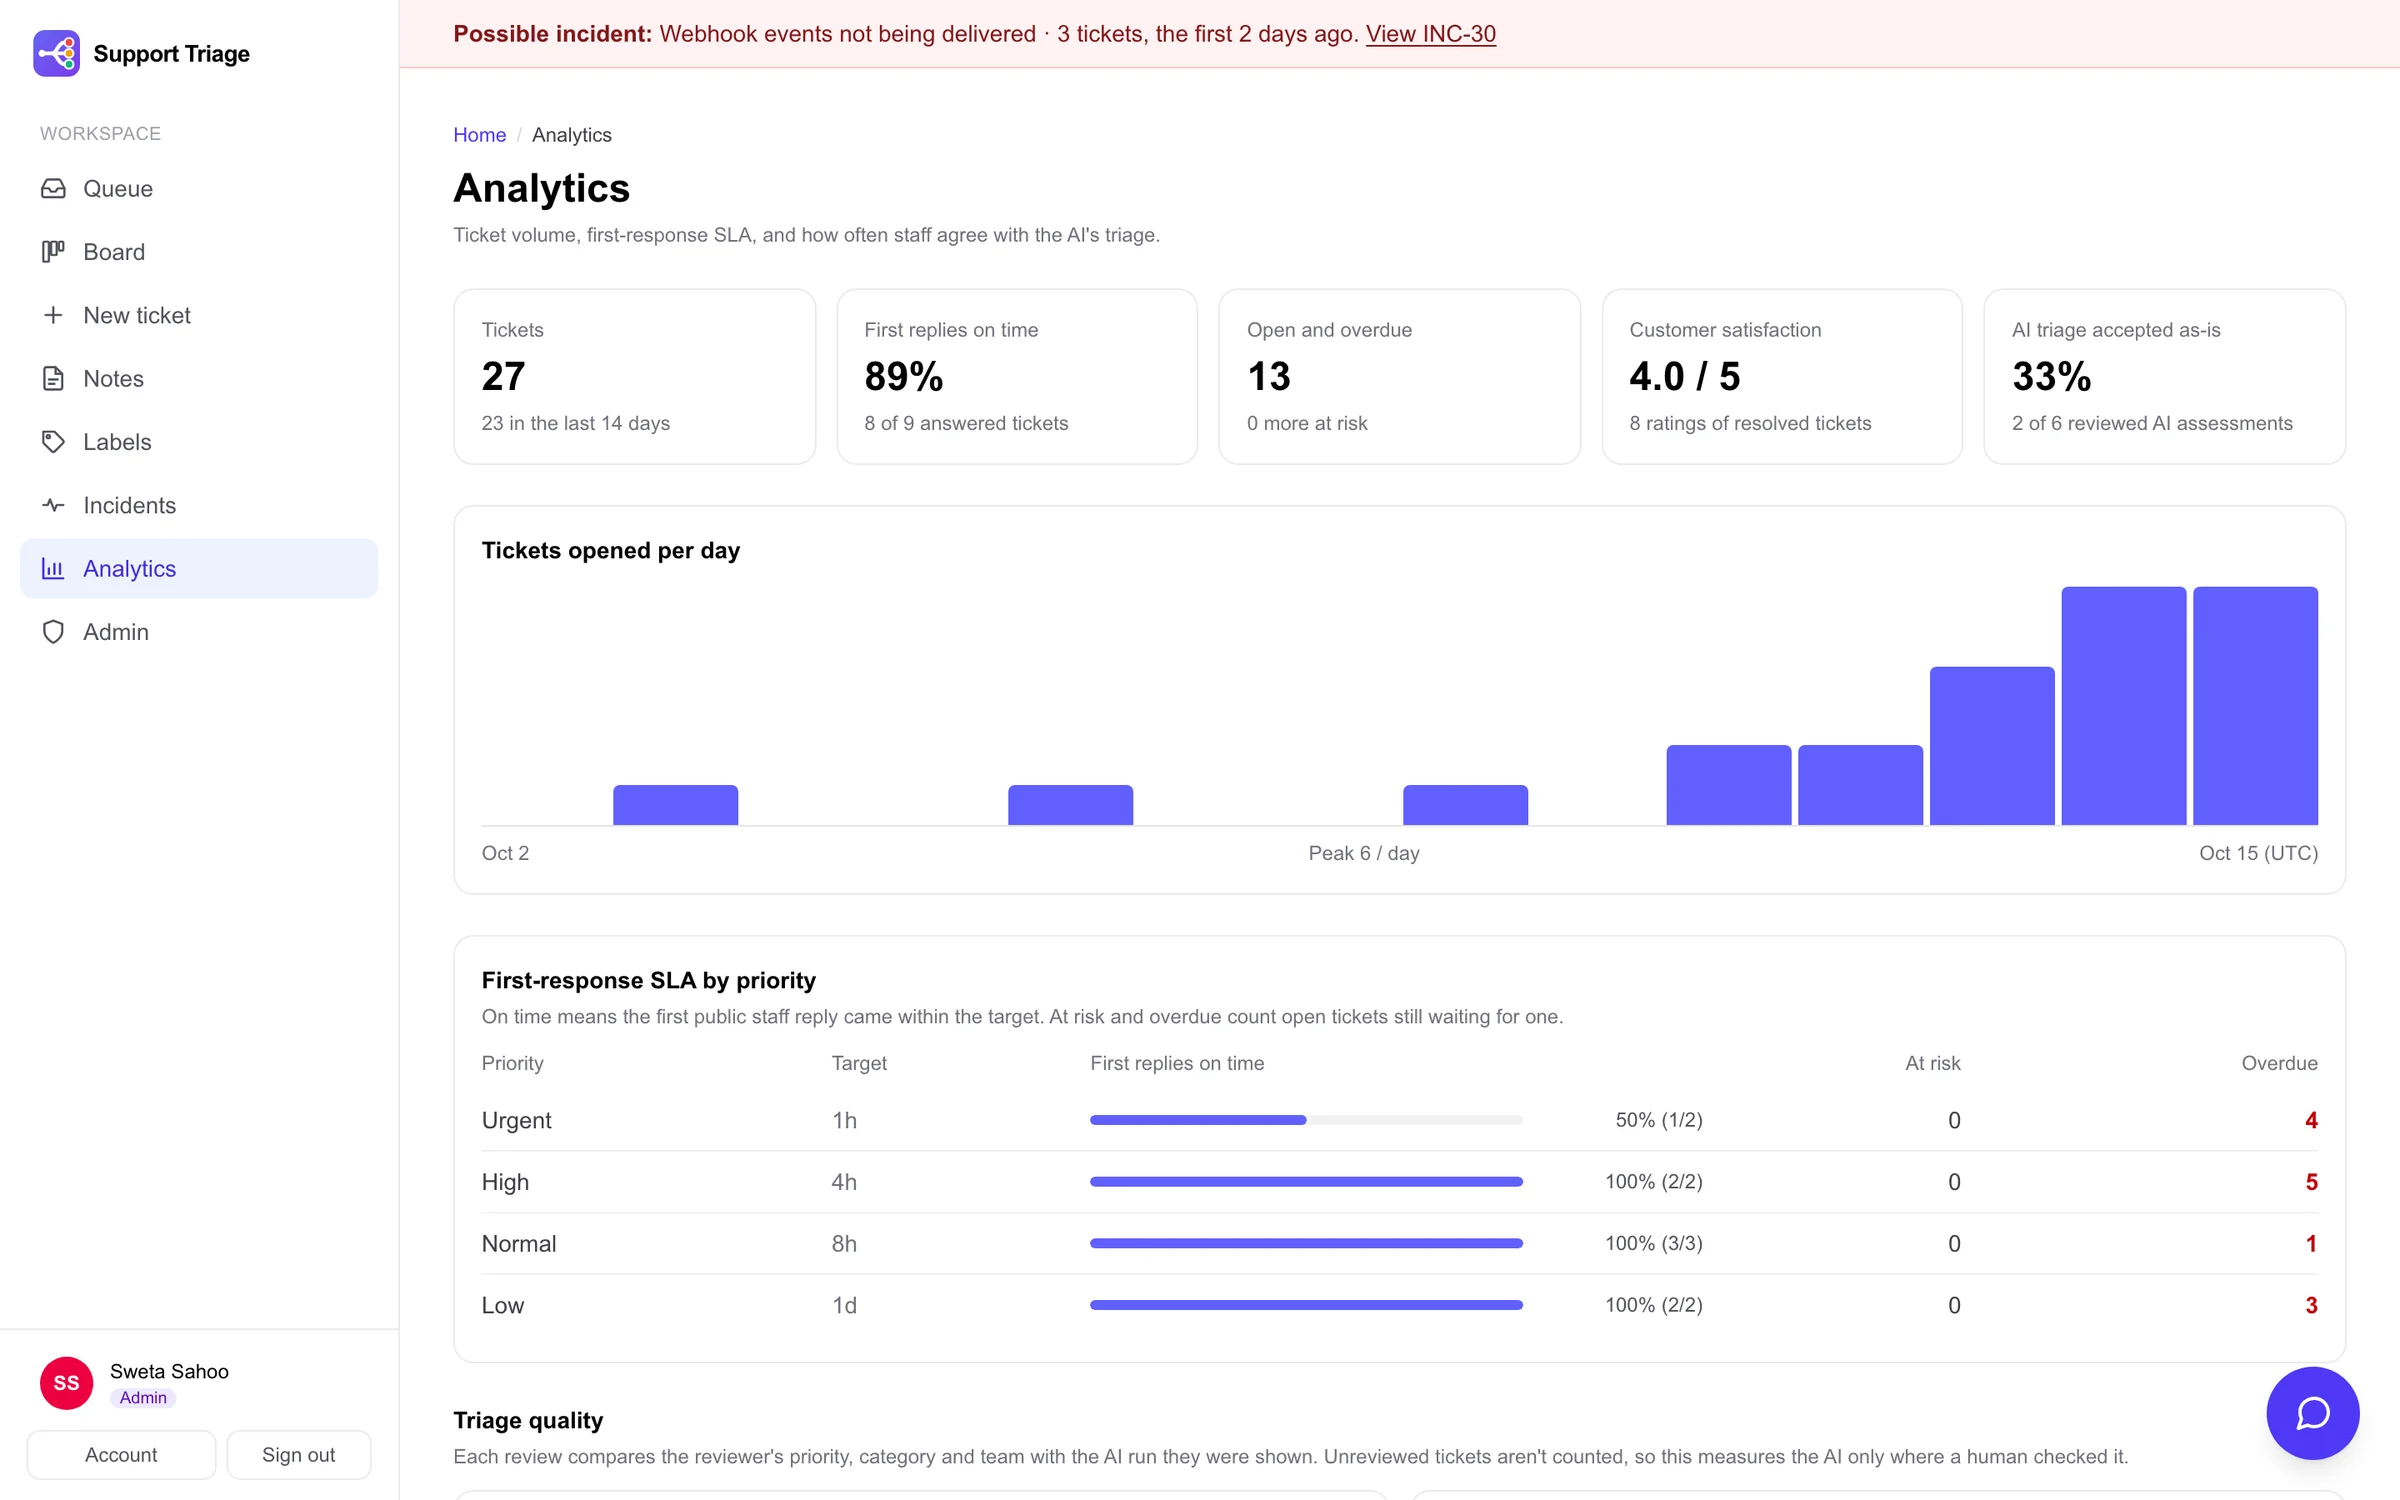
Task: Click the 'Peak 6 / day' chart label
Action: click(x=1364, y=853)
